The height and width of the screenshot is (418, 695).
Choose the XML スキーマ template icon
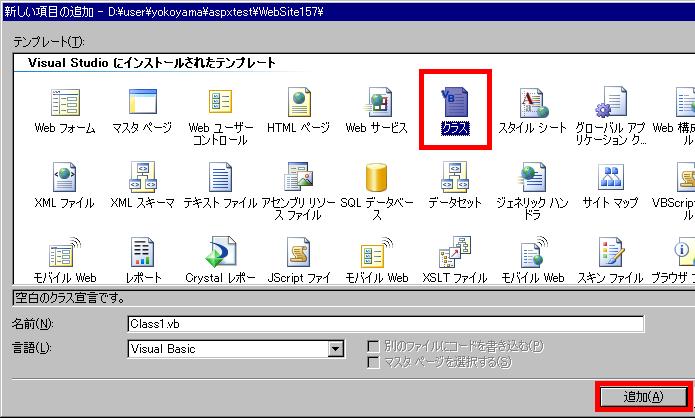(x=142, y=176)
